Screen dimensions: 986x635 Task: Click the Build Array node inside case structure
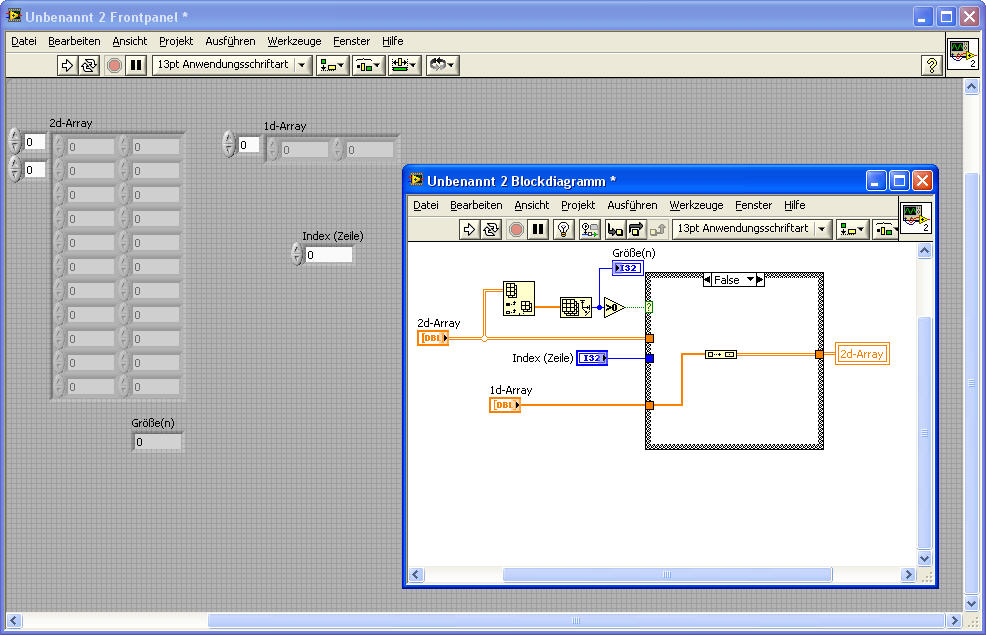(720, 354)
